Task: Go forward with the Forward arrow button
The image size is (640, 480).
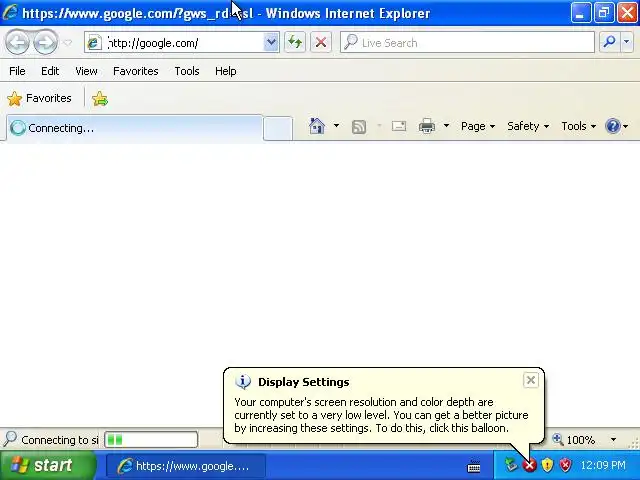Action: click(x=45, y=42)
